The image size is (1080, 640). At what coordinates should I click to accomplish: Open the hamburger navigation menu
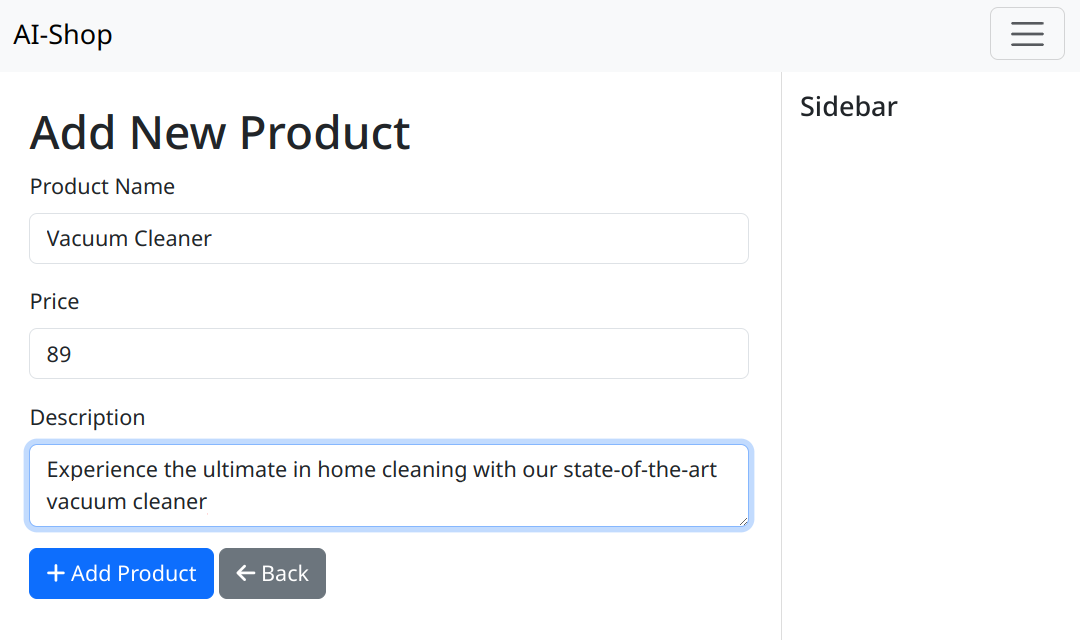1027,34
